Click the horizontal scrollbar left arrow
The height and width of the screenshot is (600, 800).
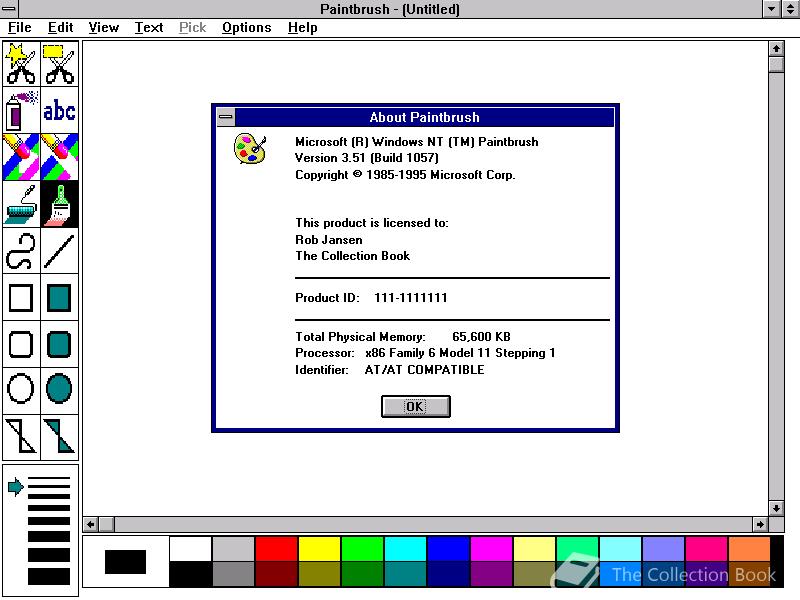(x=91, y=524)
